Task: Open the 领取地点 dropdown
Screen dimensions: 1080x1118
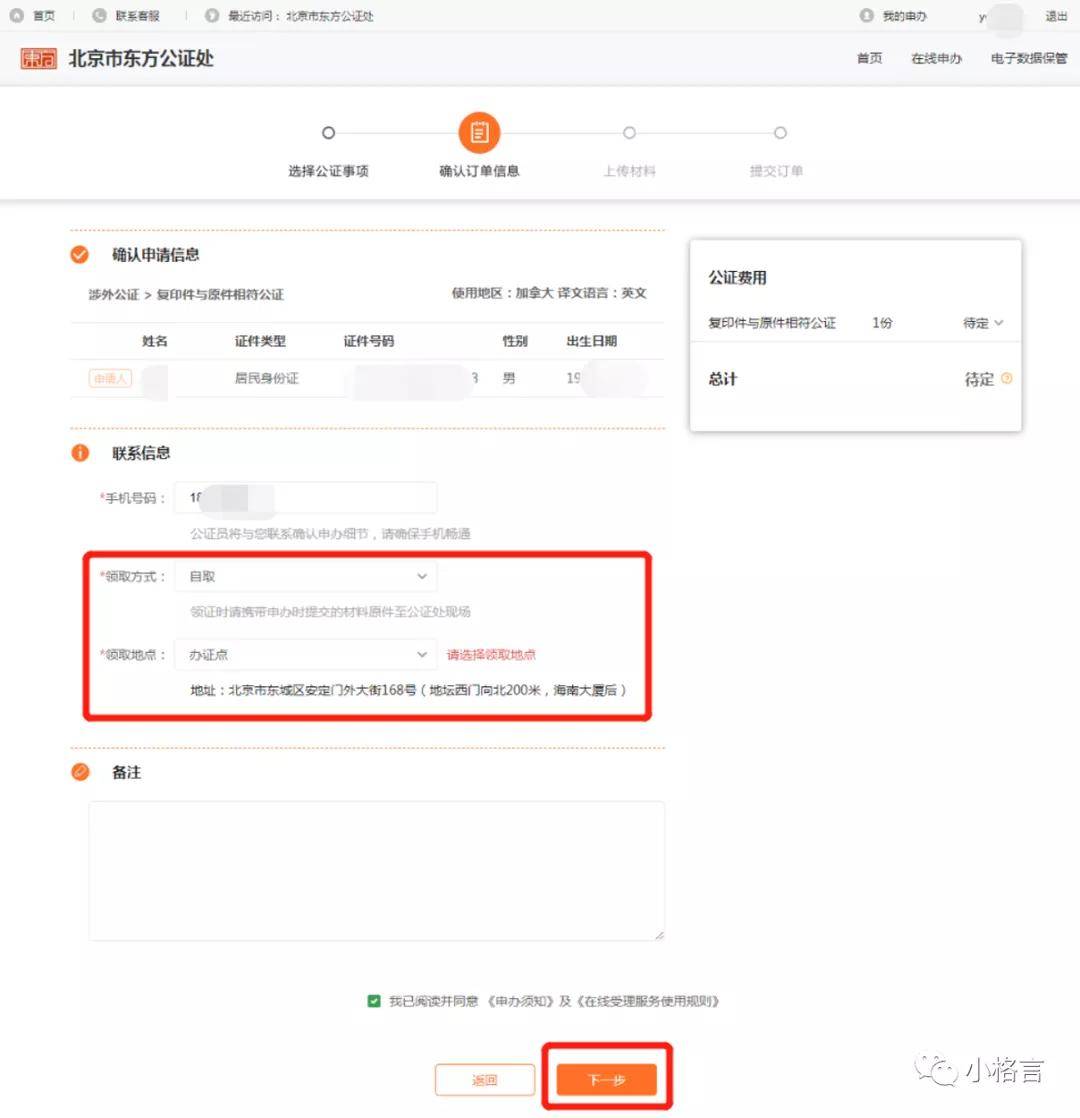Action: point(305,655)
